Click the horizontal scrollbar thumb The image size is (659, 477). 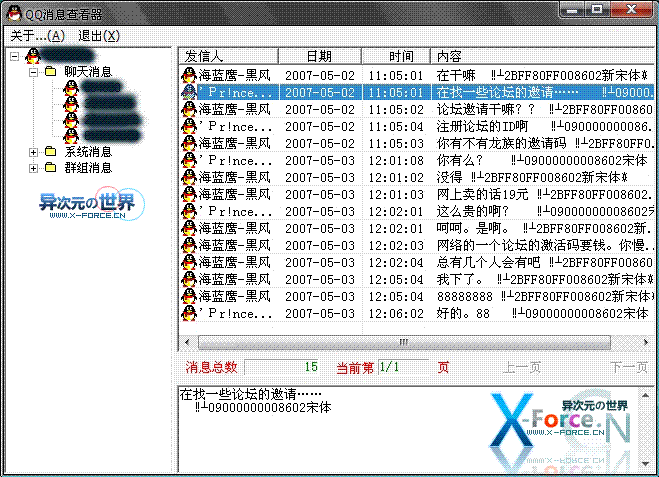click(x=404, y=342)
